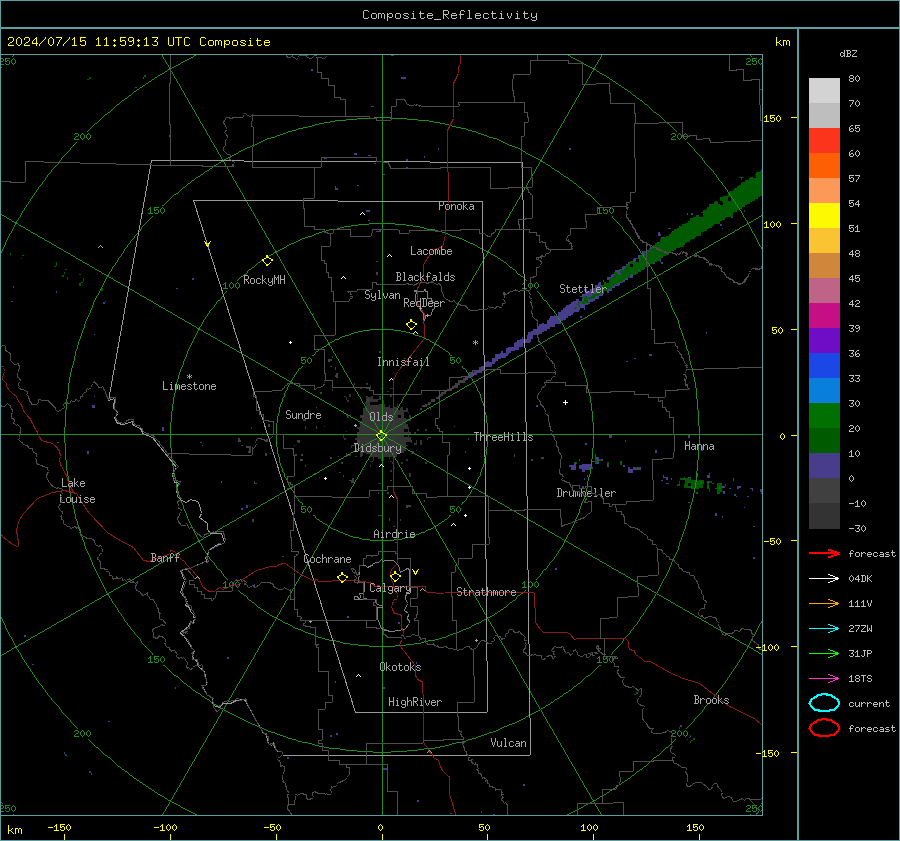Select the 33 dBZ blue color swatch
This screenshot has height=841, width=900.
(x=824, y=366)
